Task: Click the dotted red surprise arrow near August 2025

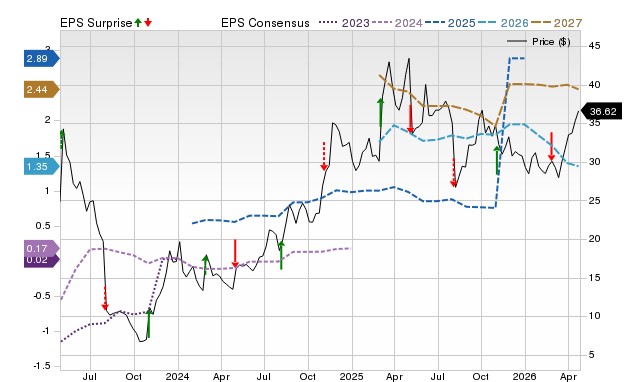Action: point(453,173)
